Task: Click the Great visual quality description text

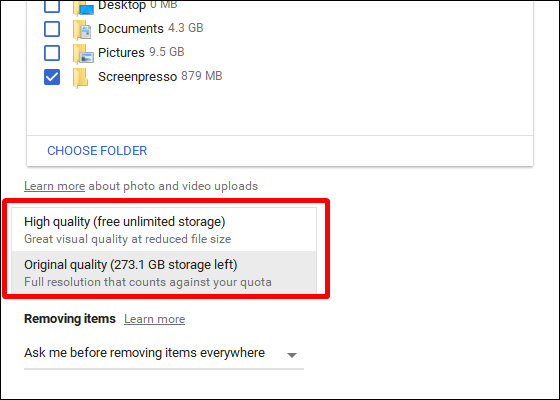Action: click(128, 239)
